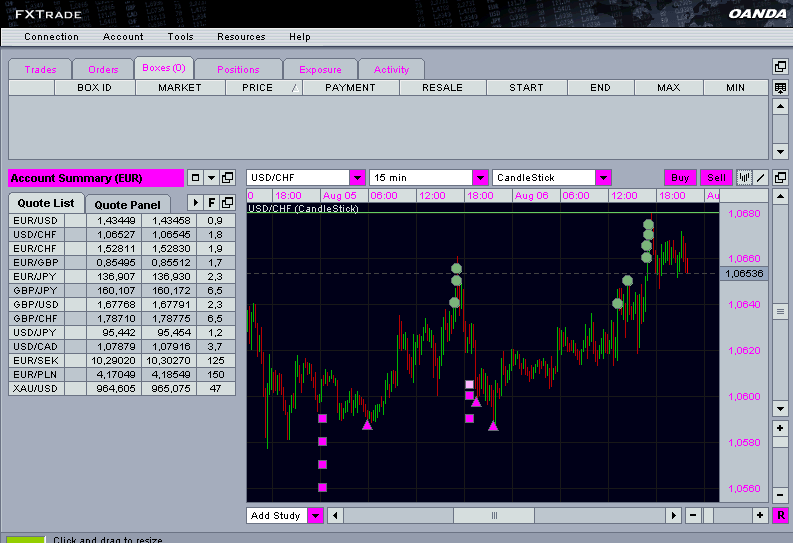
Task: Select the draw trend line tool
Action: (x=761, y=177)
